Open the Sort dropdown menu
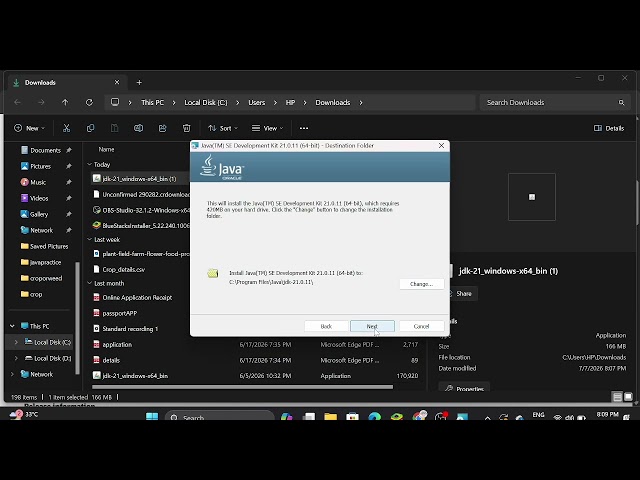 (223, 128)
